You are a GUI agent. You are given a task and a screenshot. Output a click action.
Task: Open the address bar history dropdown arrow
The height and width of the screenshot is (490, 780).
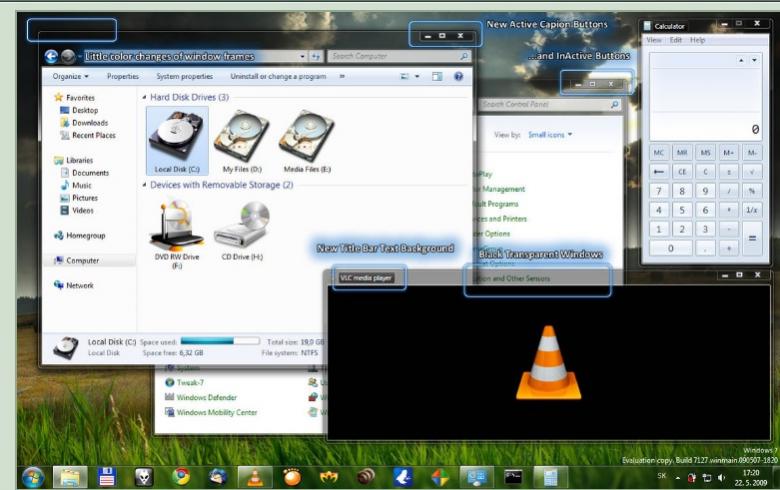pos(302,57)
